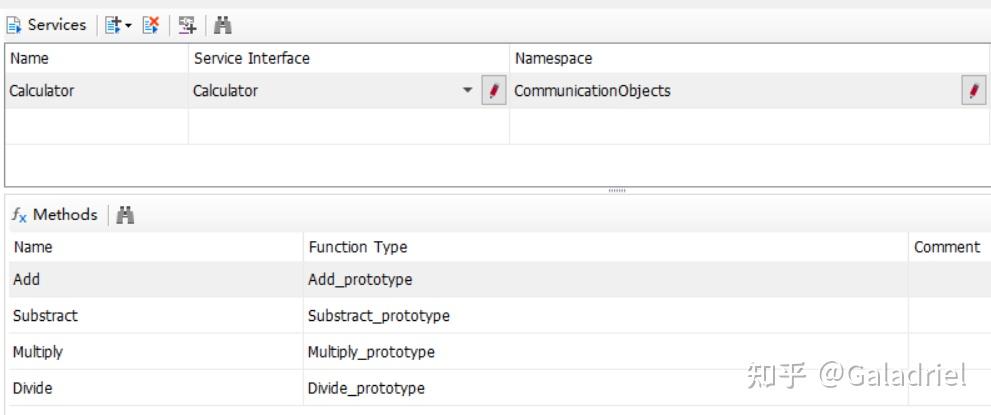Click the Services panel document icon
This screenshot has width=991, height=415.
pos(14,25)
